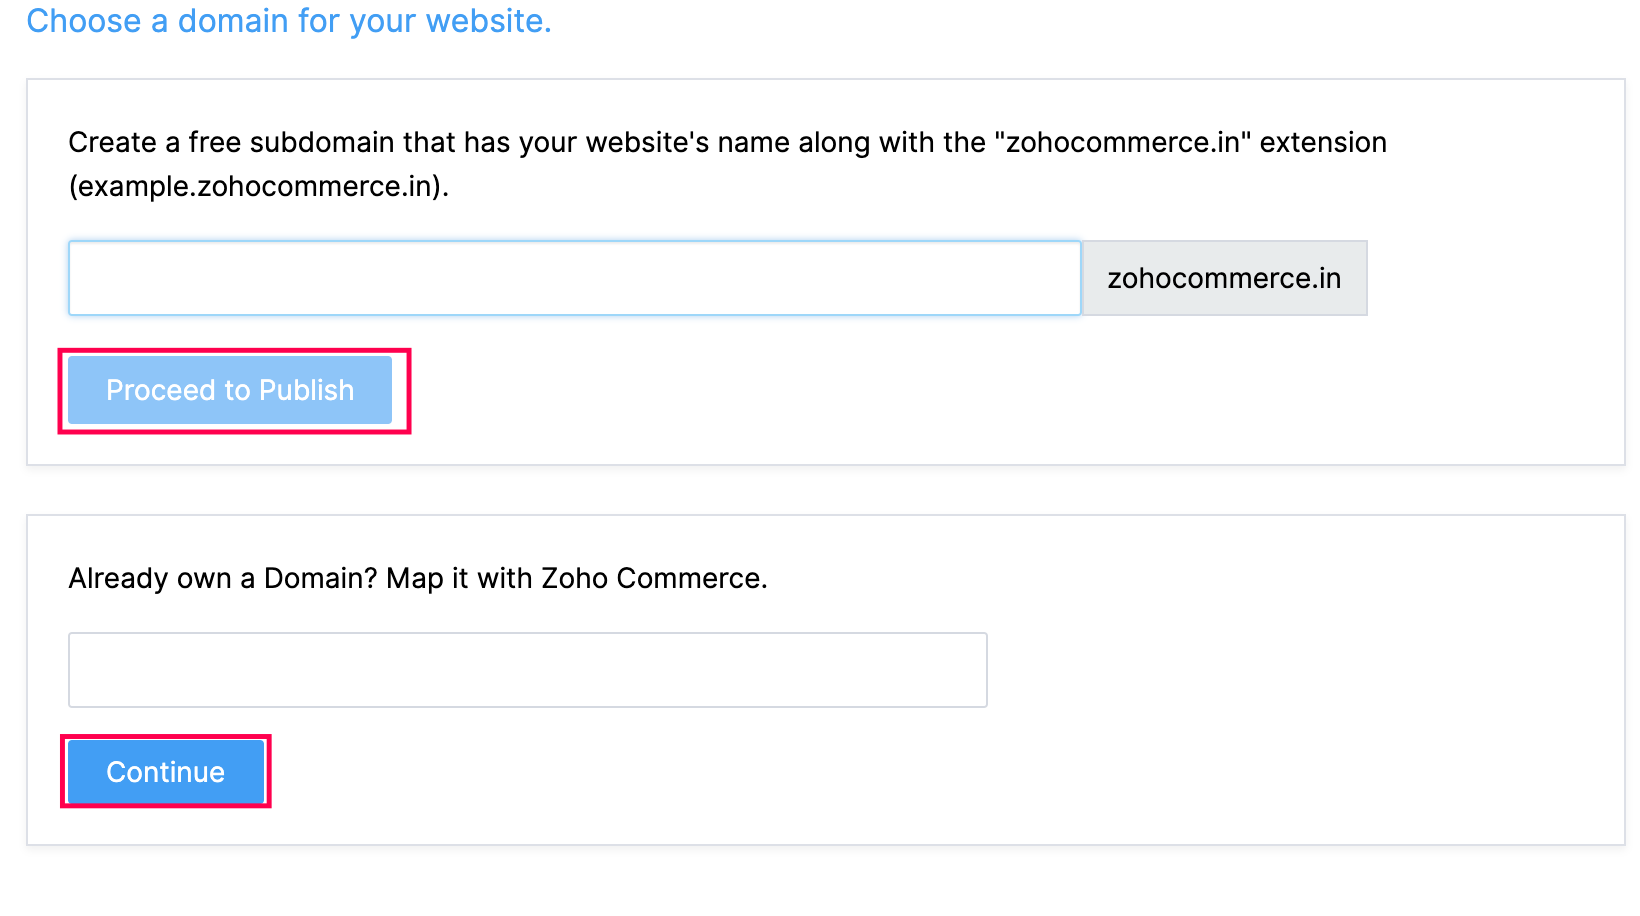Click the 'Choose a domain for your website' heading
1640x916 pixels.
(x=289, y=21)
